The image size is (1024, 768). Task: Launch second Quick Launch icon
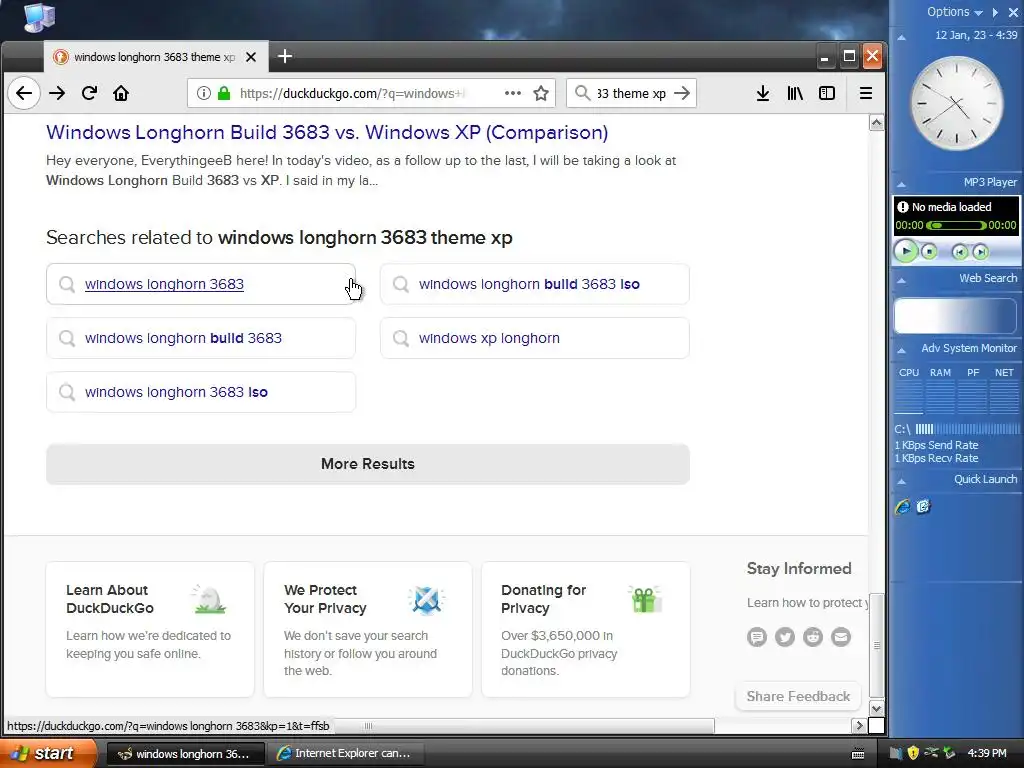click(923, 506)
